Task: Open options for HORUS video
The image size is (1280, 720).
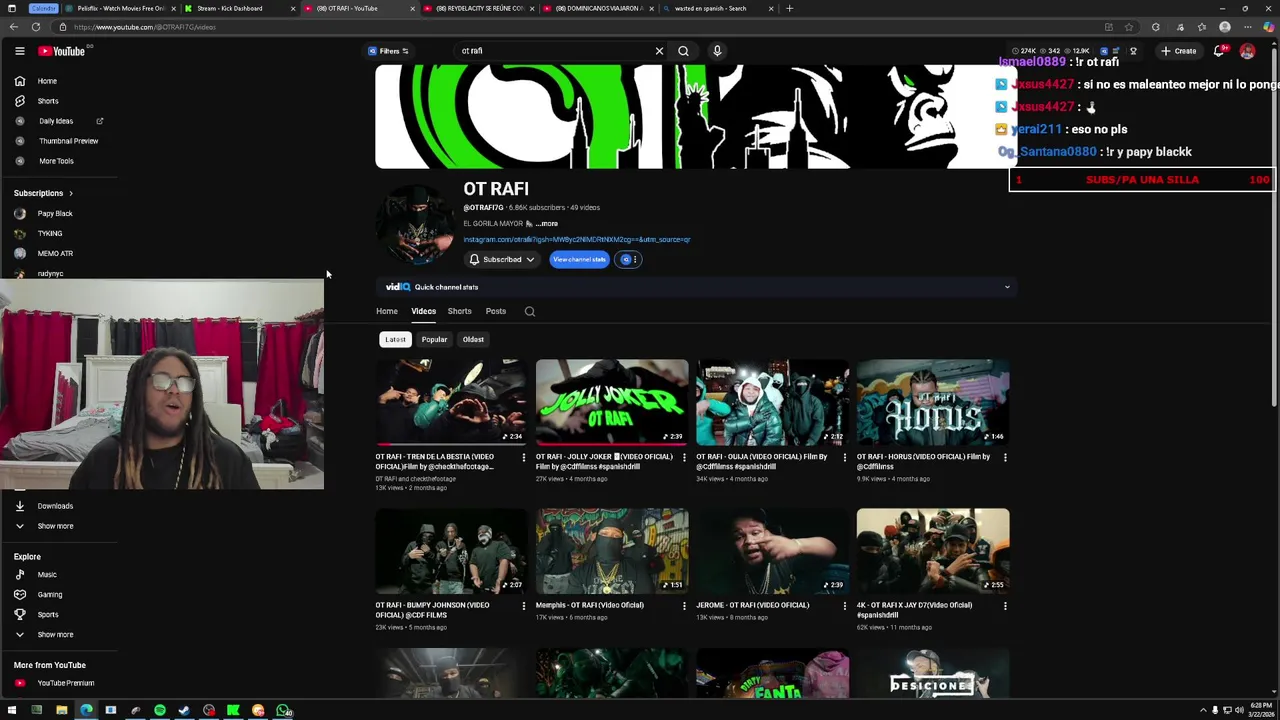Action: 1005,457
